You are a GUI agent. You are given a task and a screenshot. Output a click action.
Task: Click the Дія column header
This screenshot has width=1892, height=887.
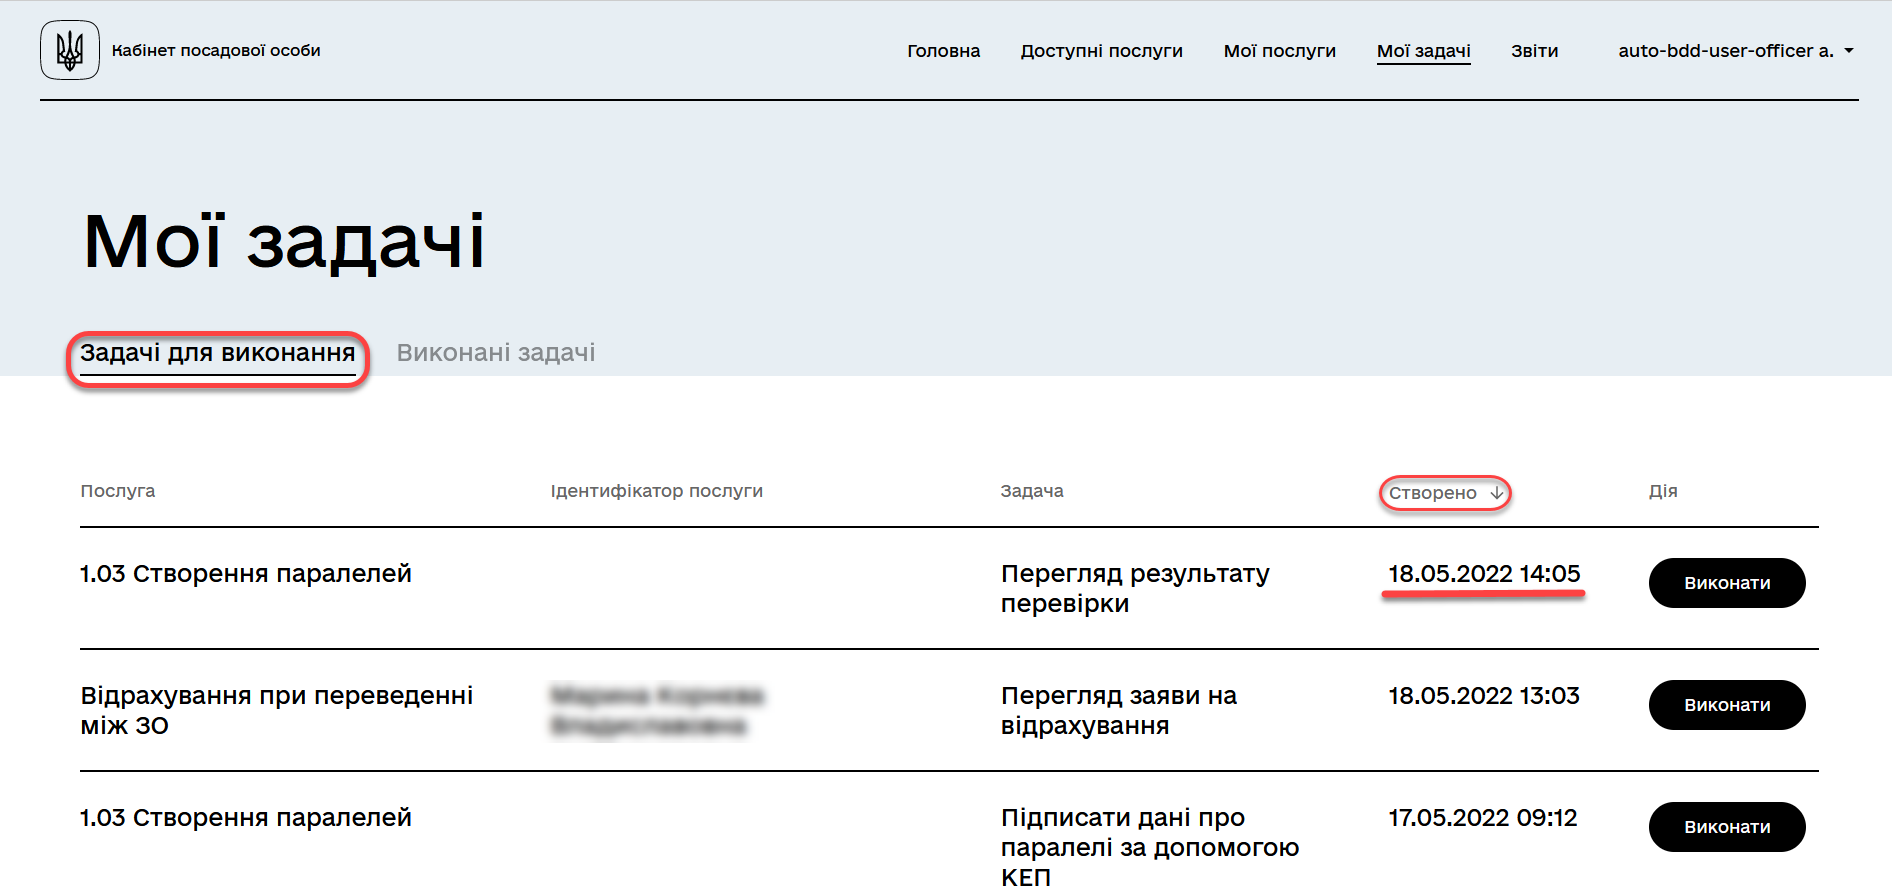[x=1663, y=491]
